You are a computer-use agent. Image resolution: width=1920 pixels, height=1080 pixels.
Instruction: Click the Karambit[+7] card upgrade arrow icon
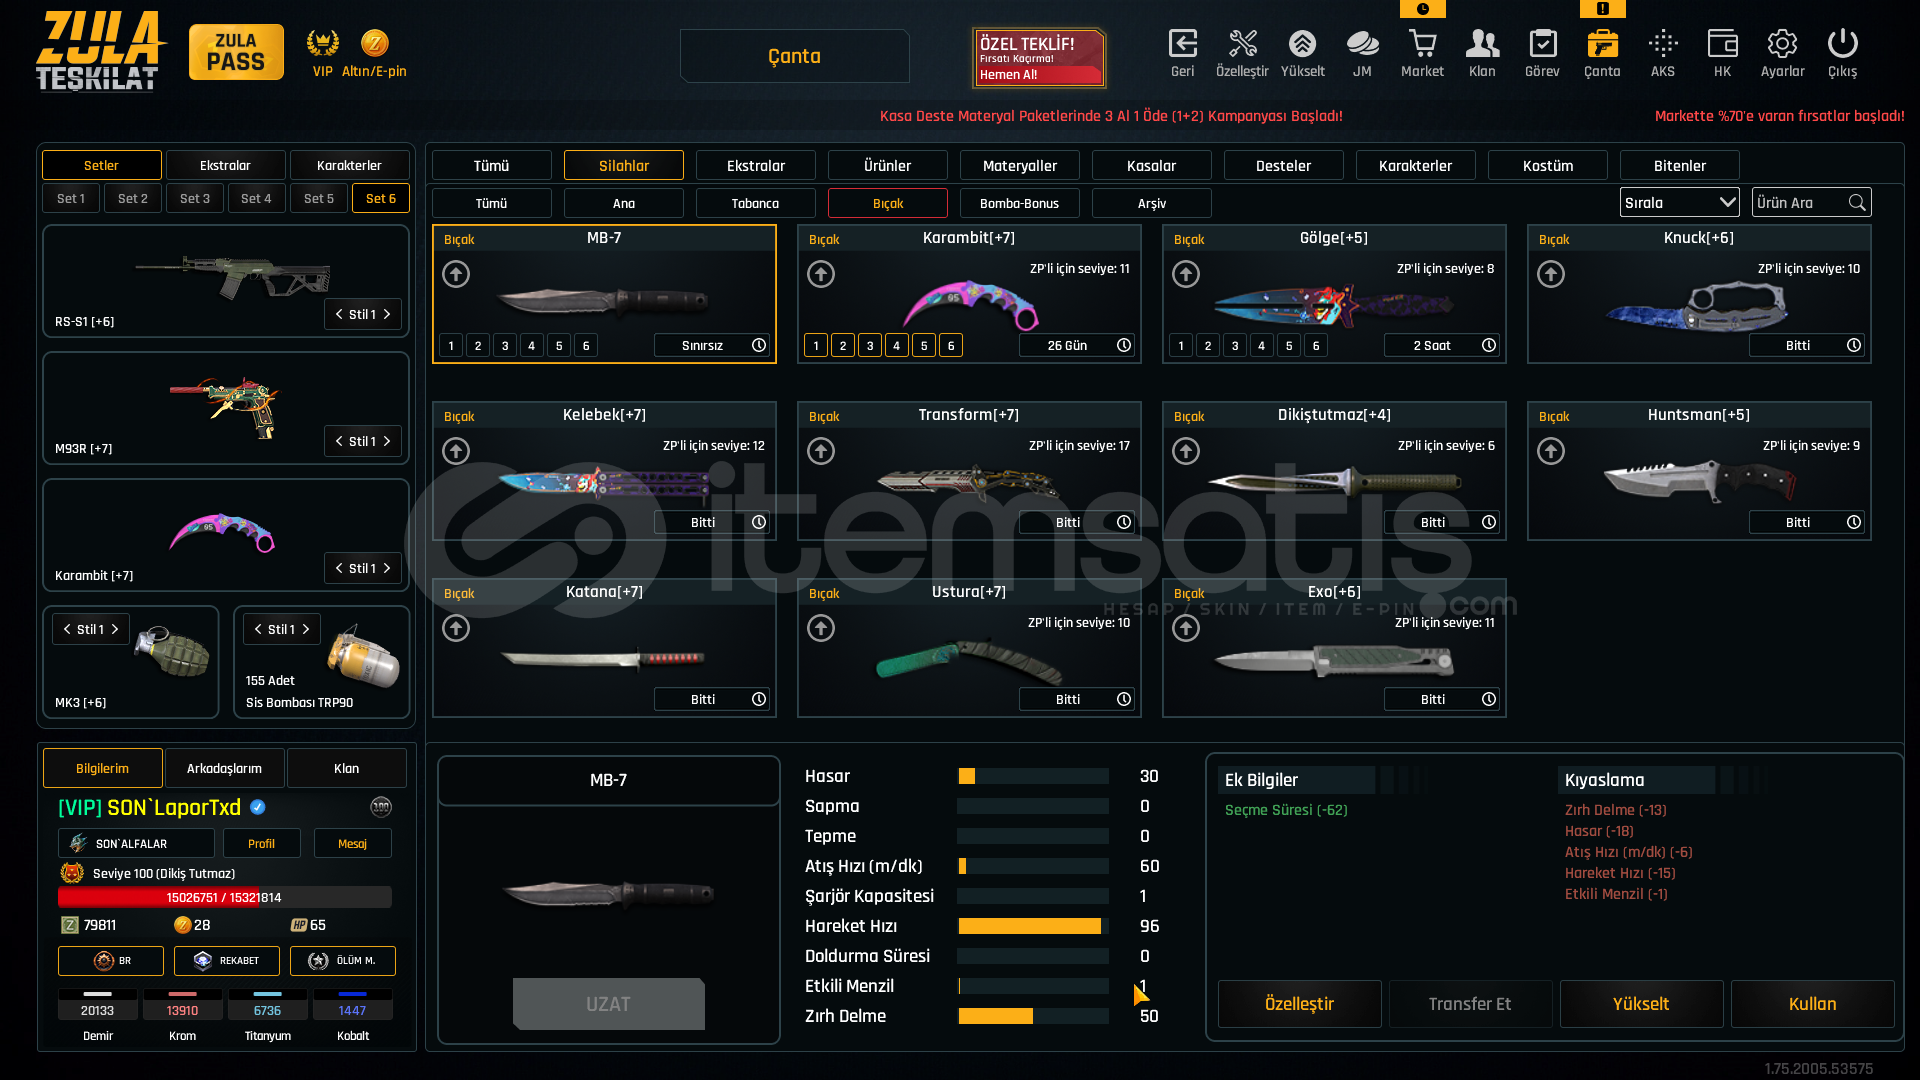pos(821,274)
